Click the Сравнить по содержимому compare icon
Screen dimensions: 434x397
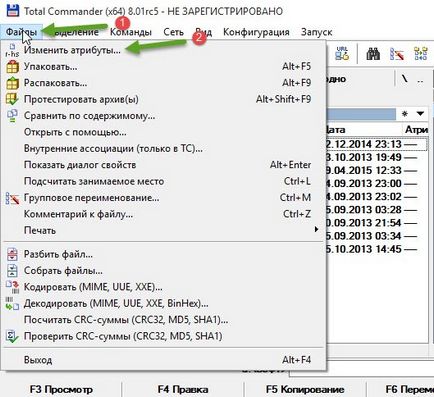pyautogui.click(x=12, y=116)
